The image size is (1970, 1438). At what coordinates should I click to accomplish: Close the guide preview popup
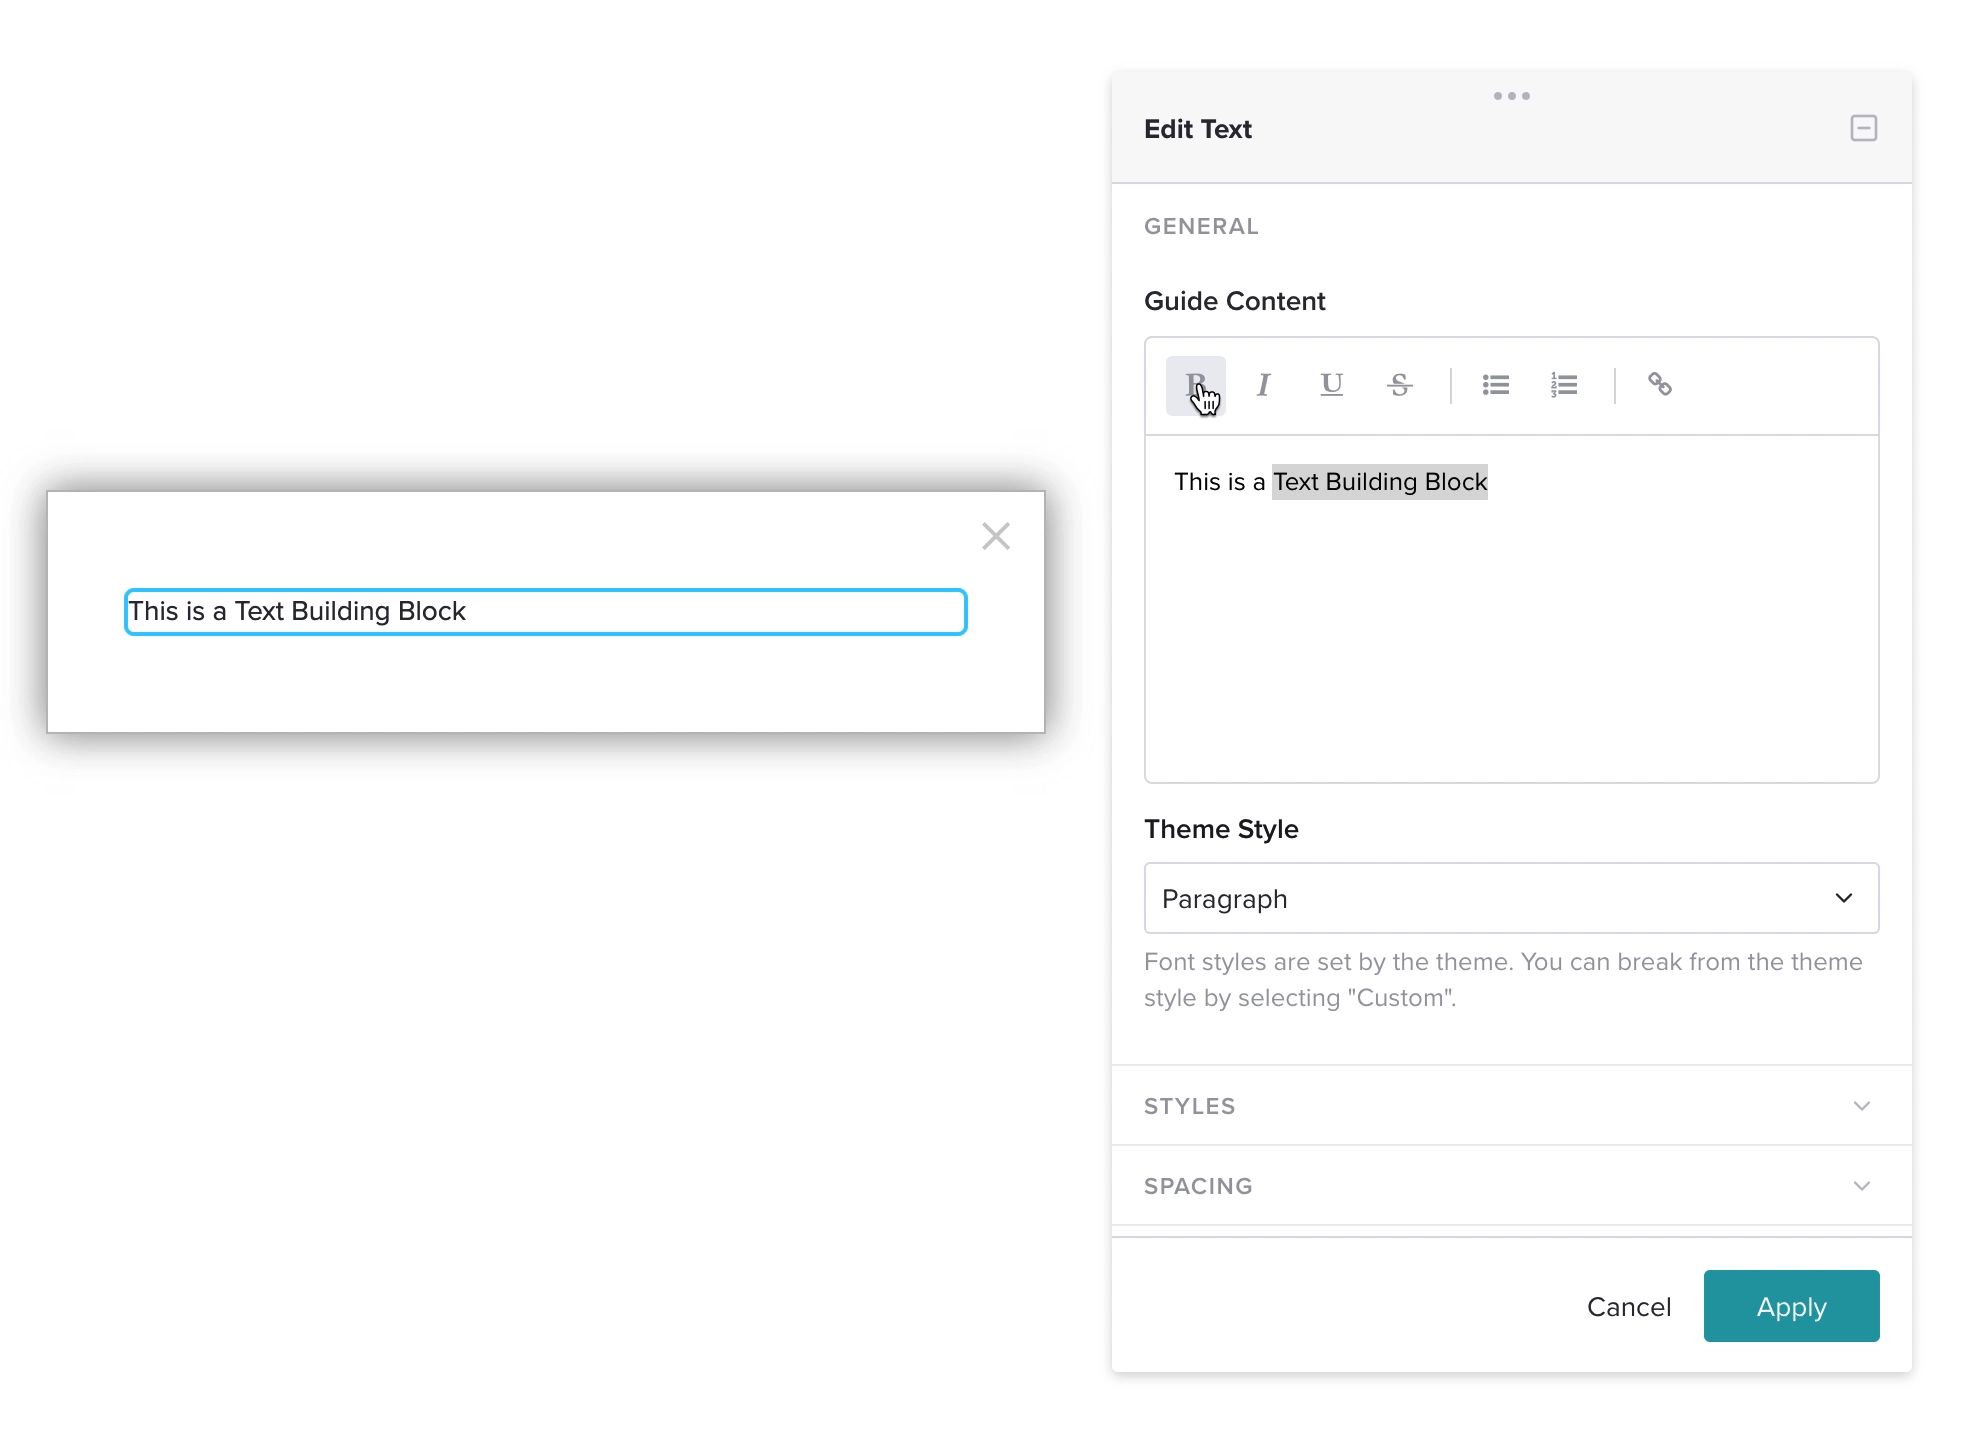pyautogui.click(x=995, y=536)
